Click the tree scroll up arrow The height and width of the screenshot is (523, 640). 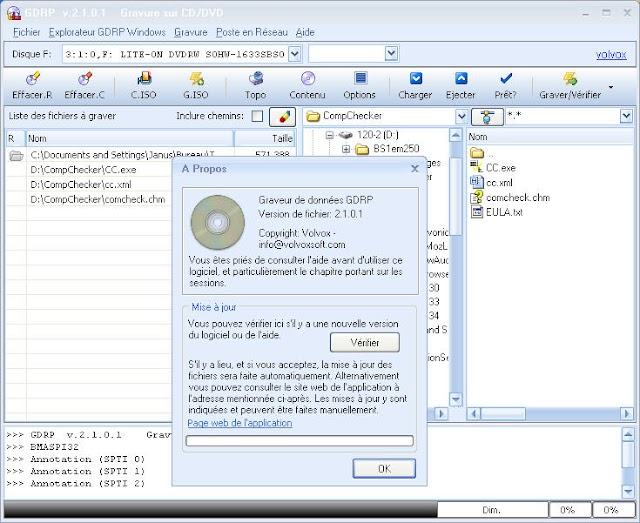point(456,135)
